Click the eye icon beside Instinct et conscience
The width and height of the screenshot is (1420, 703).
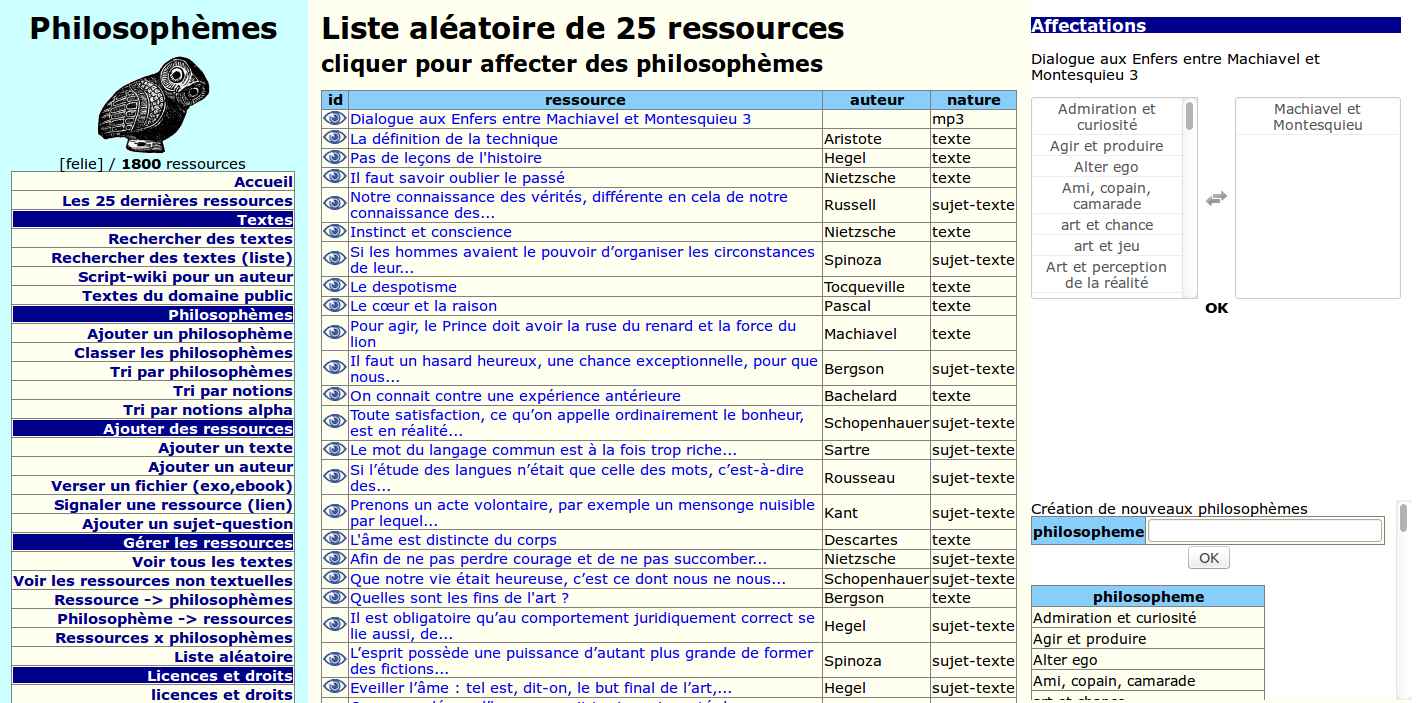coord(334,231)
